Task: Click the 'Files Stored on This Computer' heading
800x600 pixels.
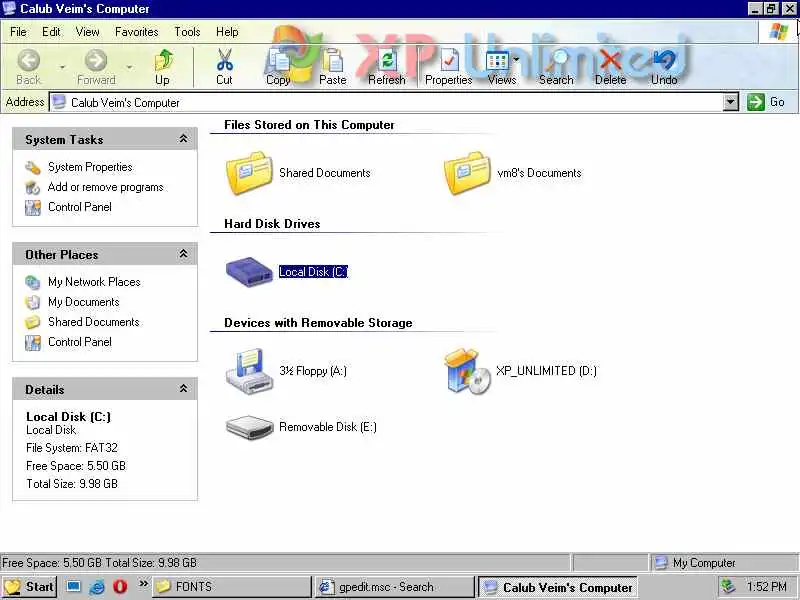Action: click(x=309, y=125)
